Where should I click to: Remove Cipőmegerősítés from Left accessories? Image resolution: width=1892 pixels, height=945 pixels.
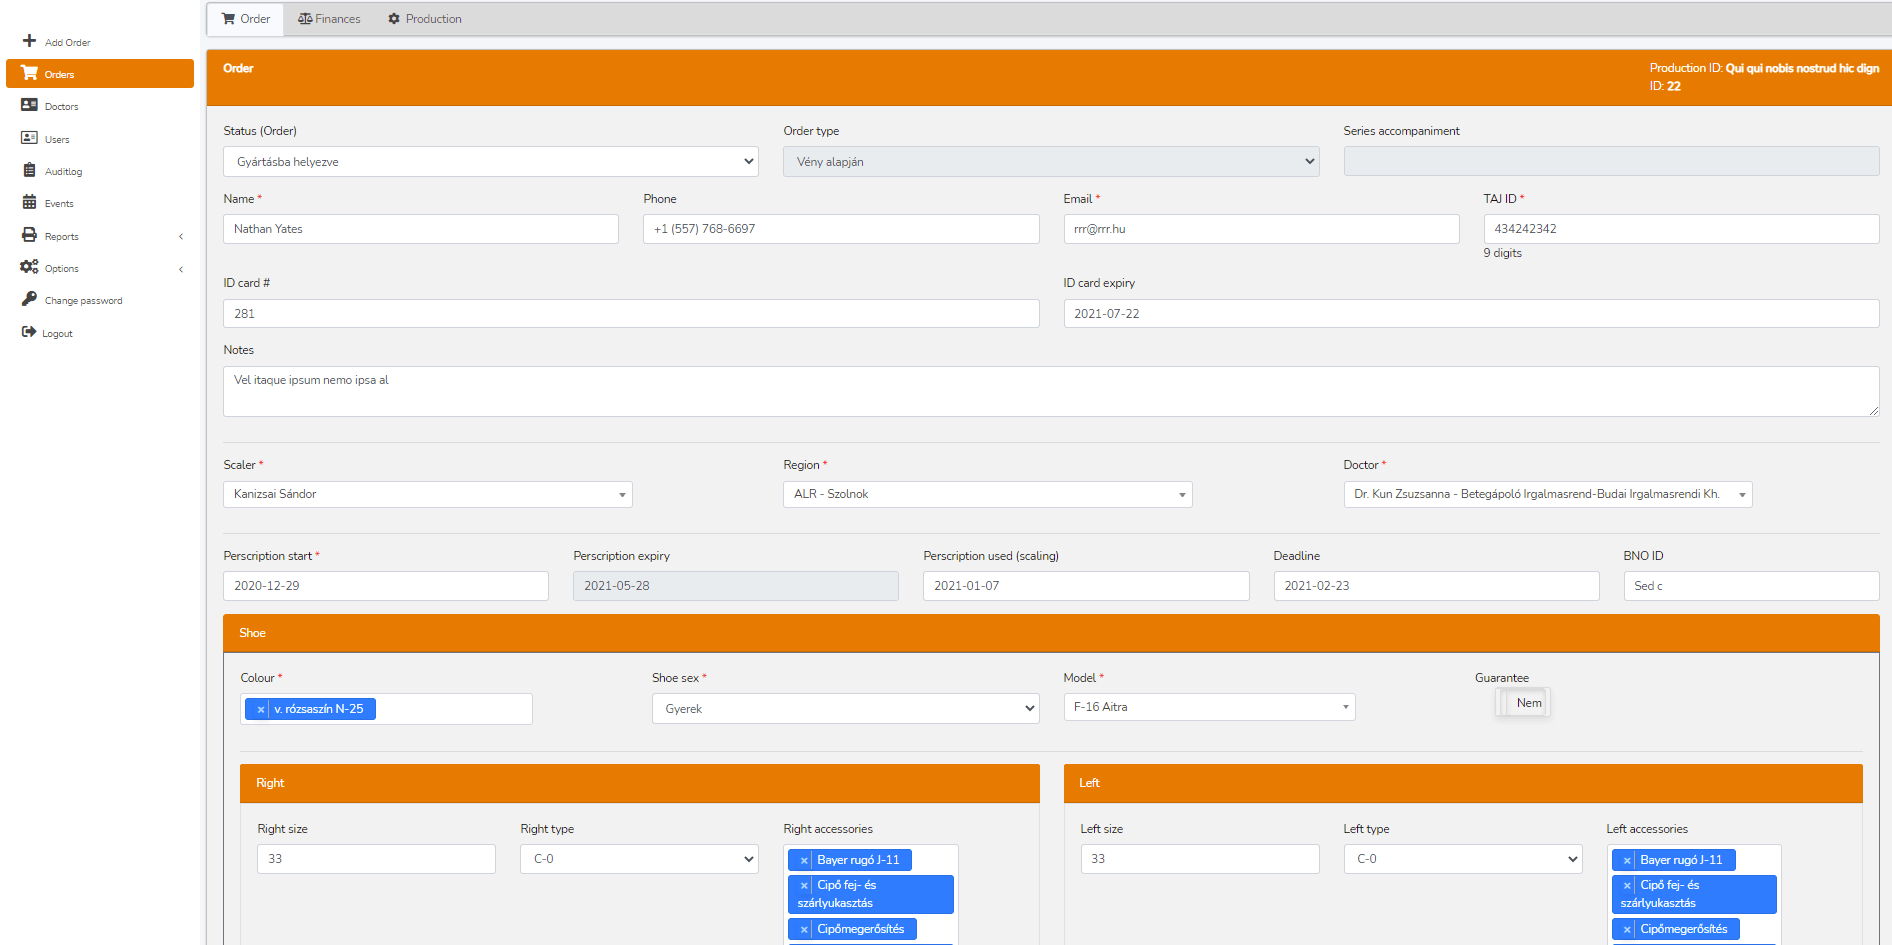tap(1627, 929)
